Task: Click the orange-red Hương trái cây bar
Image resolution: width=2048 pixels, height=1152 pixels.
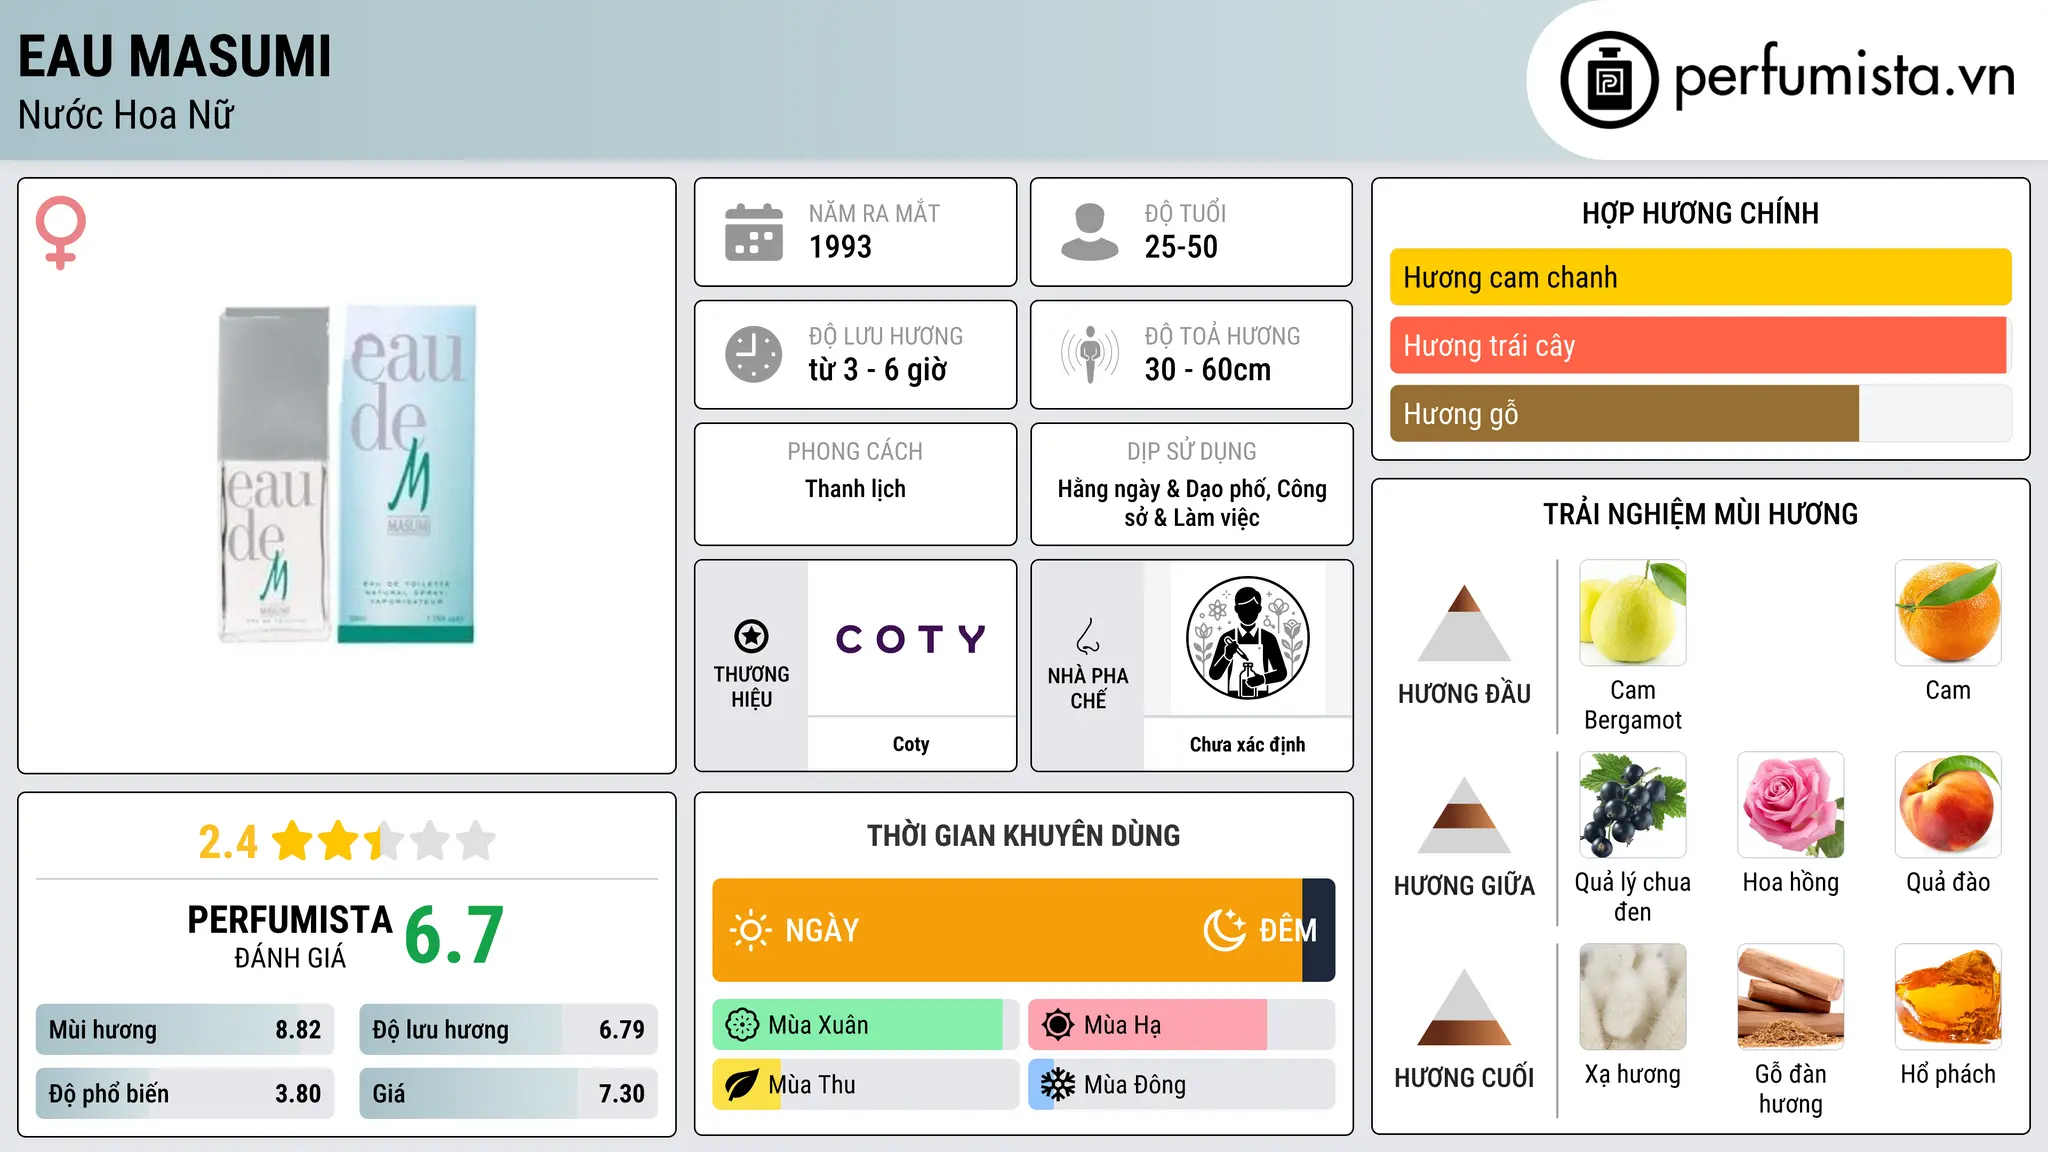Action: (1698, 345)
